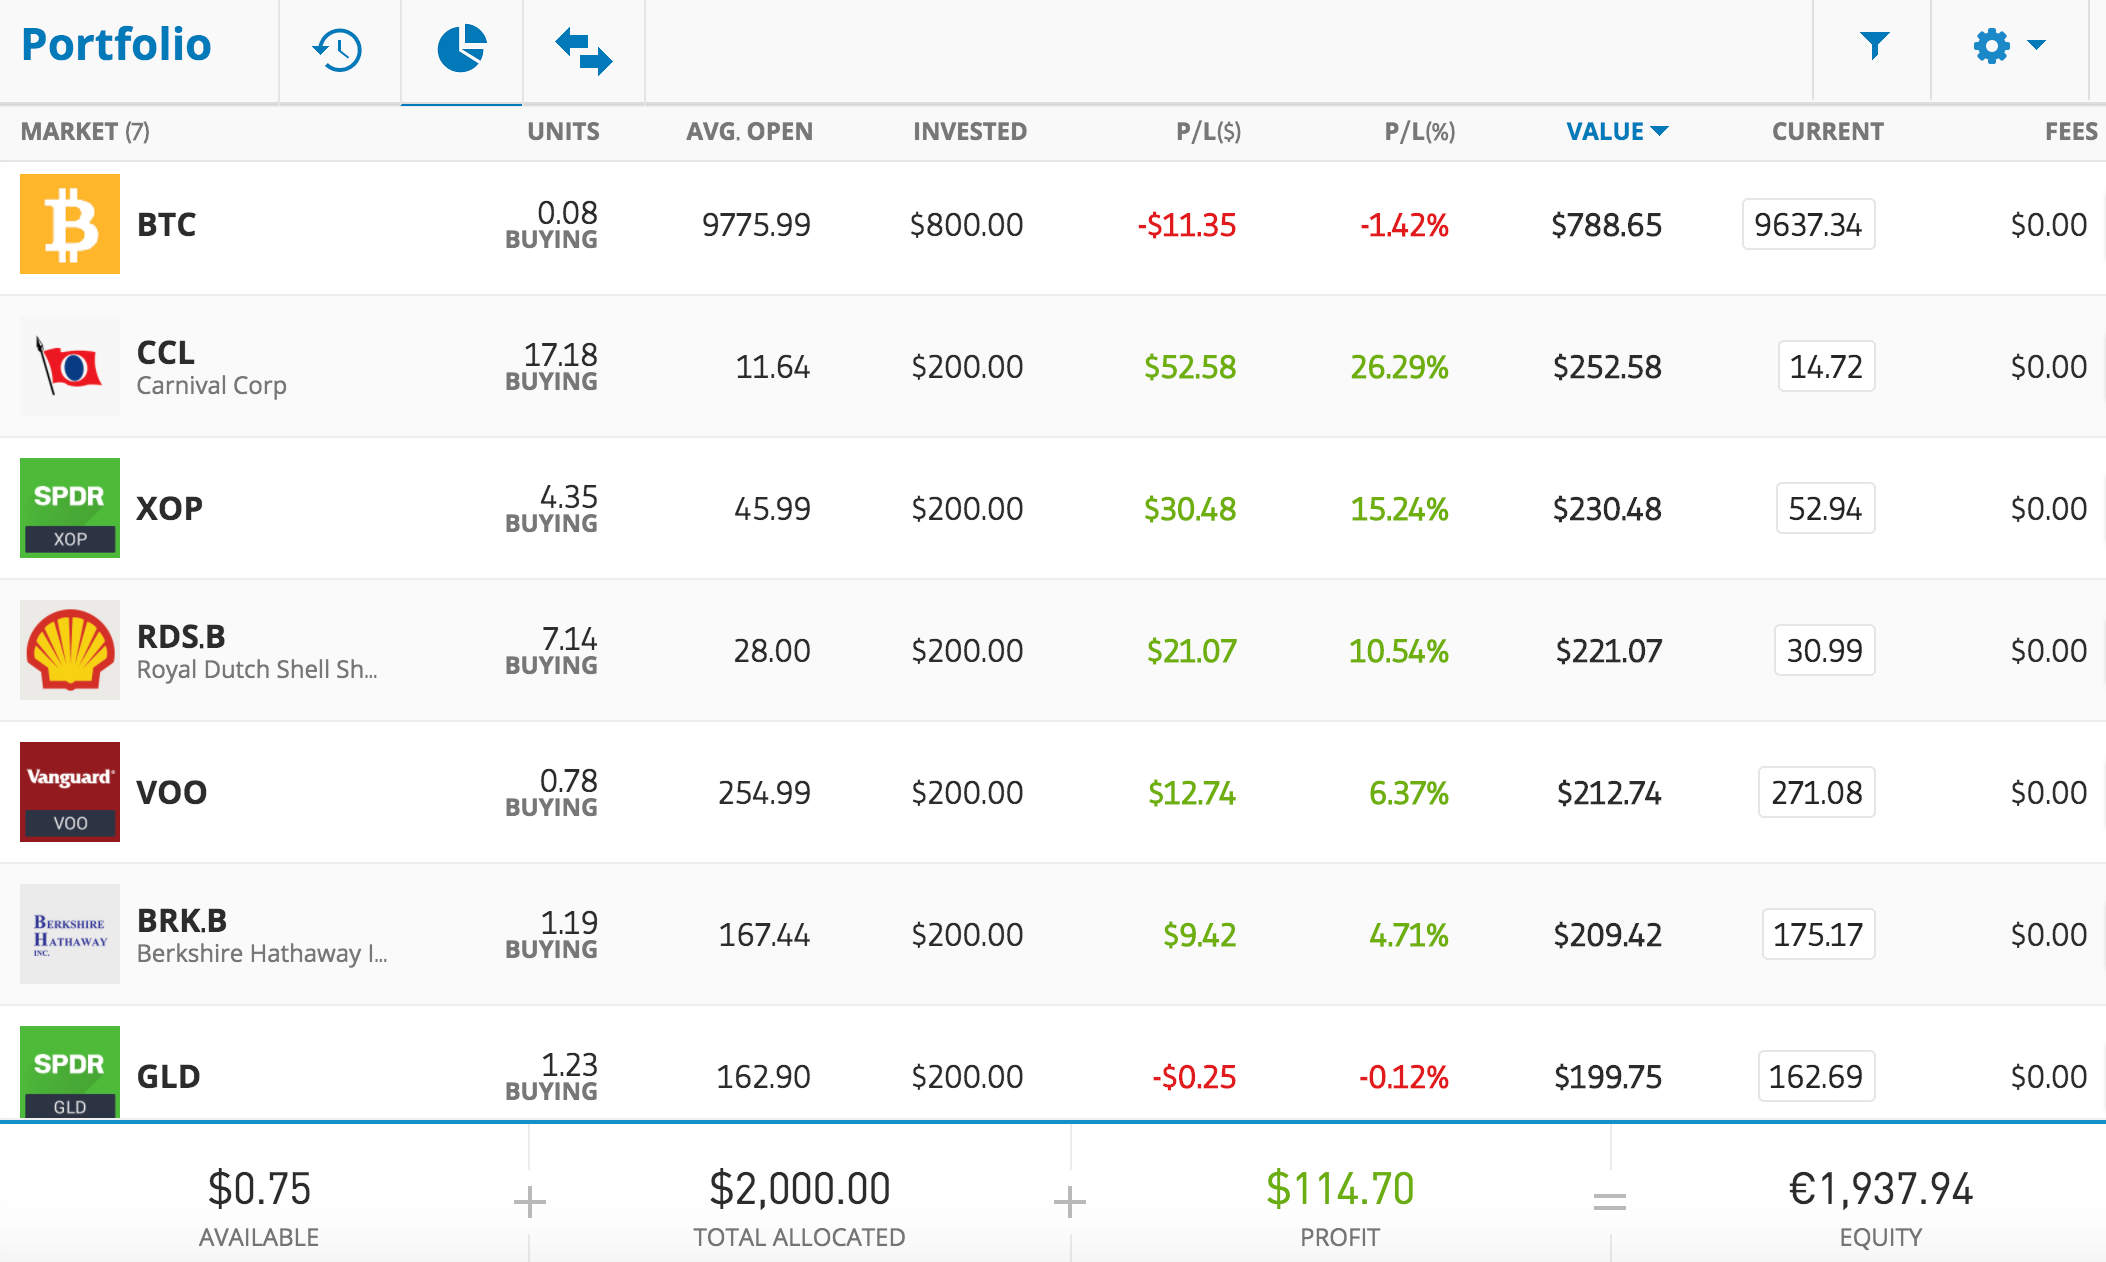Click total allocated $2,000.00
This screenshot has height=1262, width=2106.
point(799,1189)
